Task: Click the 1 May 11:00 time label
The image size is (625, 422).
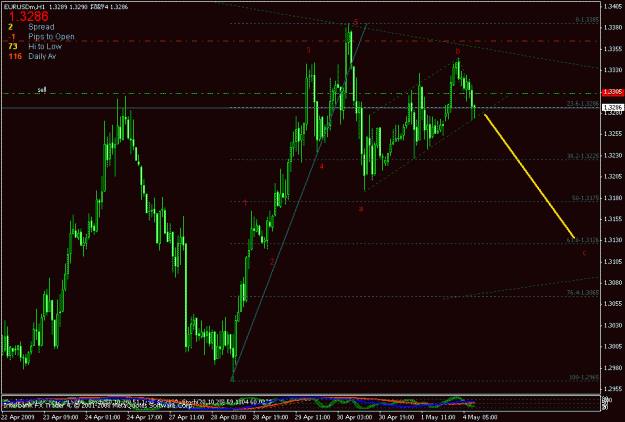Action: (438, 417)
